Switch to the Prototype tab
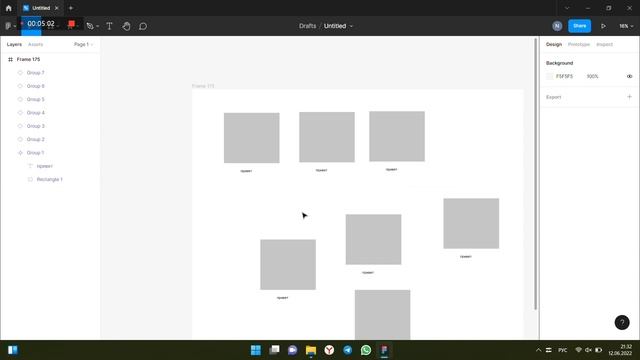 pyautogui.click(x=579, y=44)
